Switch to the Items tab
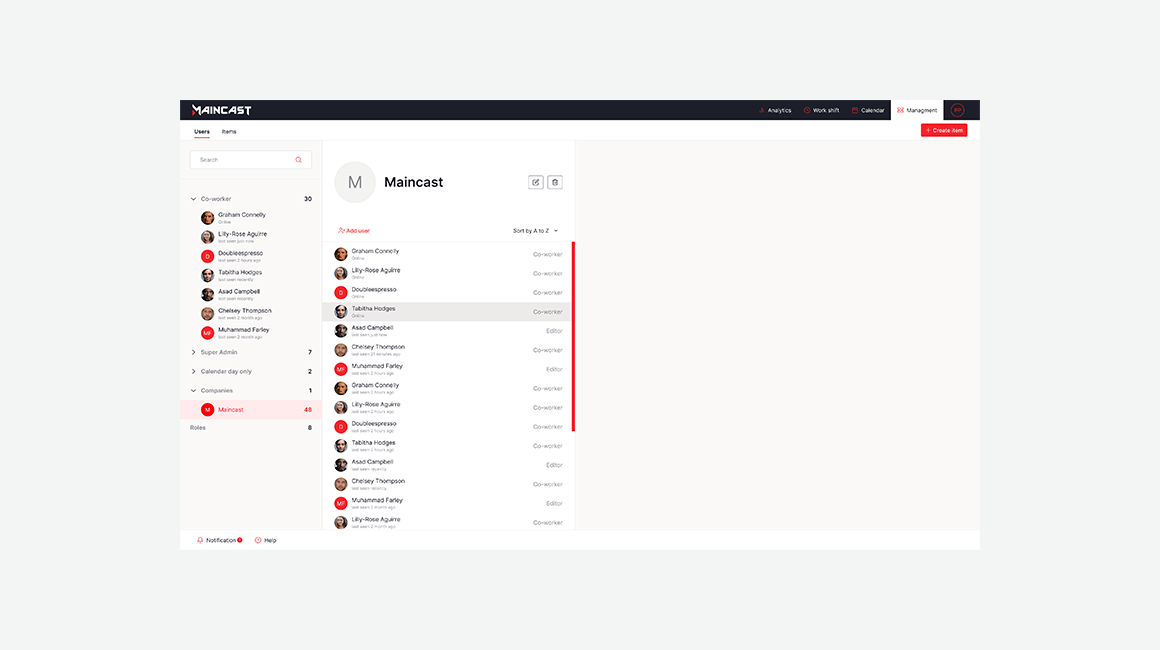The height and width of the screenshot is (650, 1160). pos(229,132)
